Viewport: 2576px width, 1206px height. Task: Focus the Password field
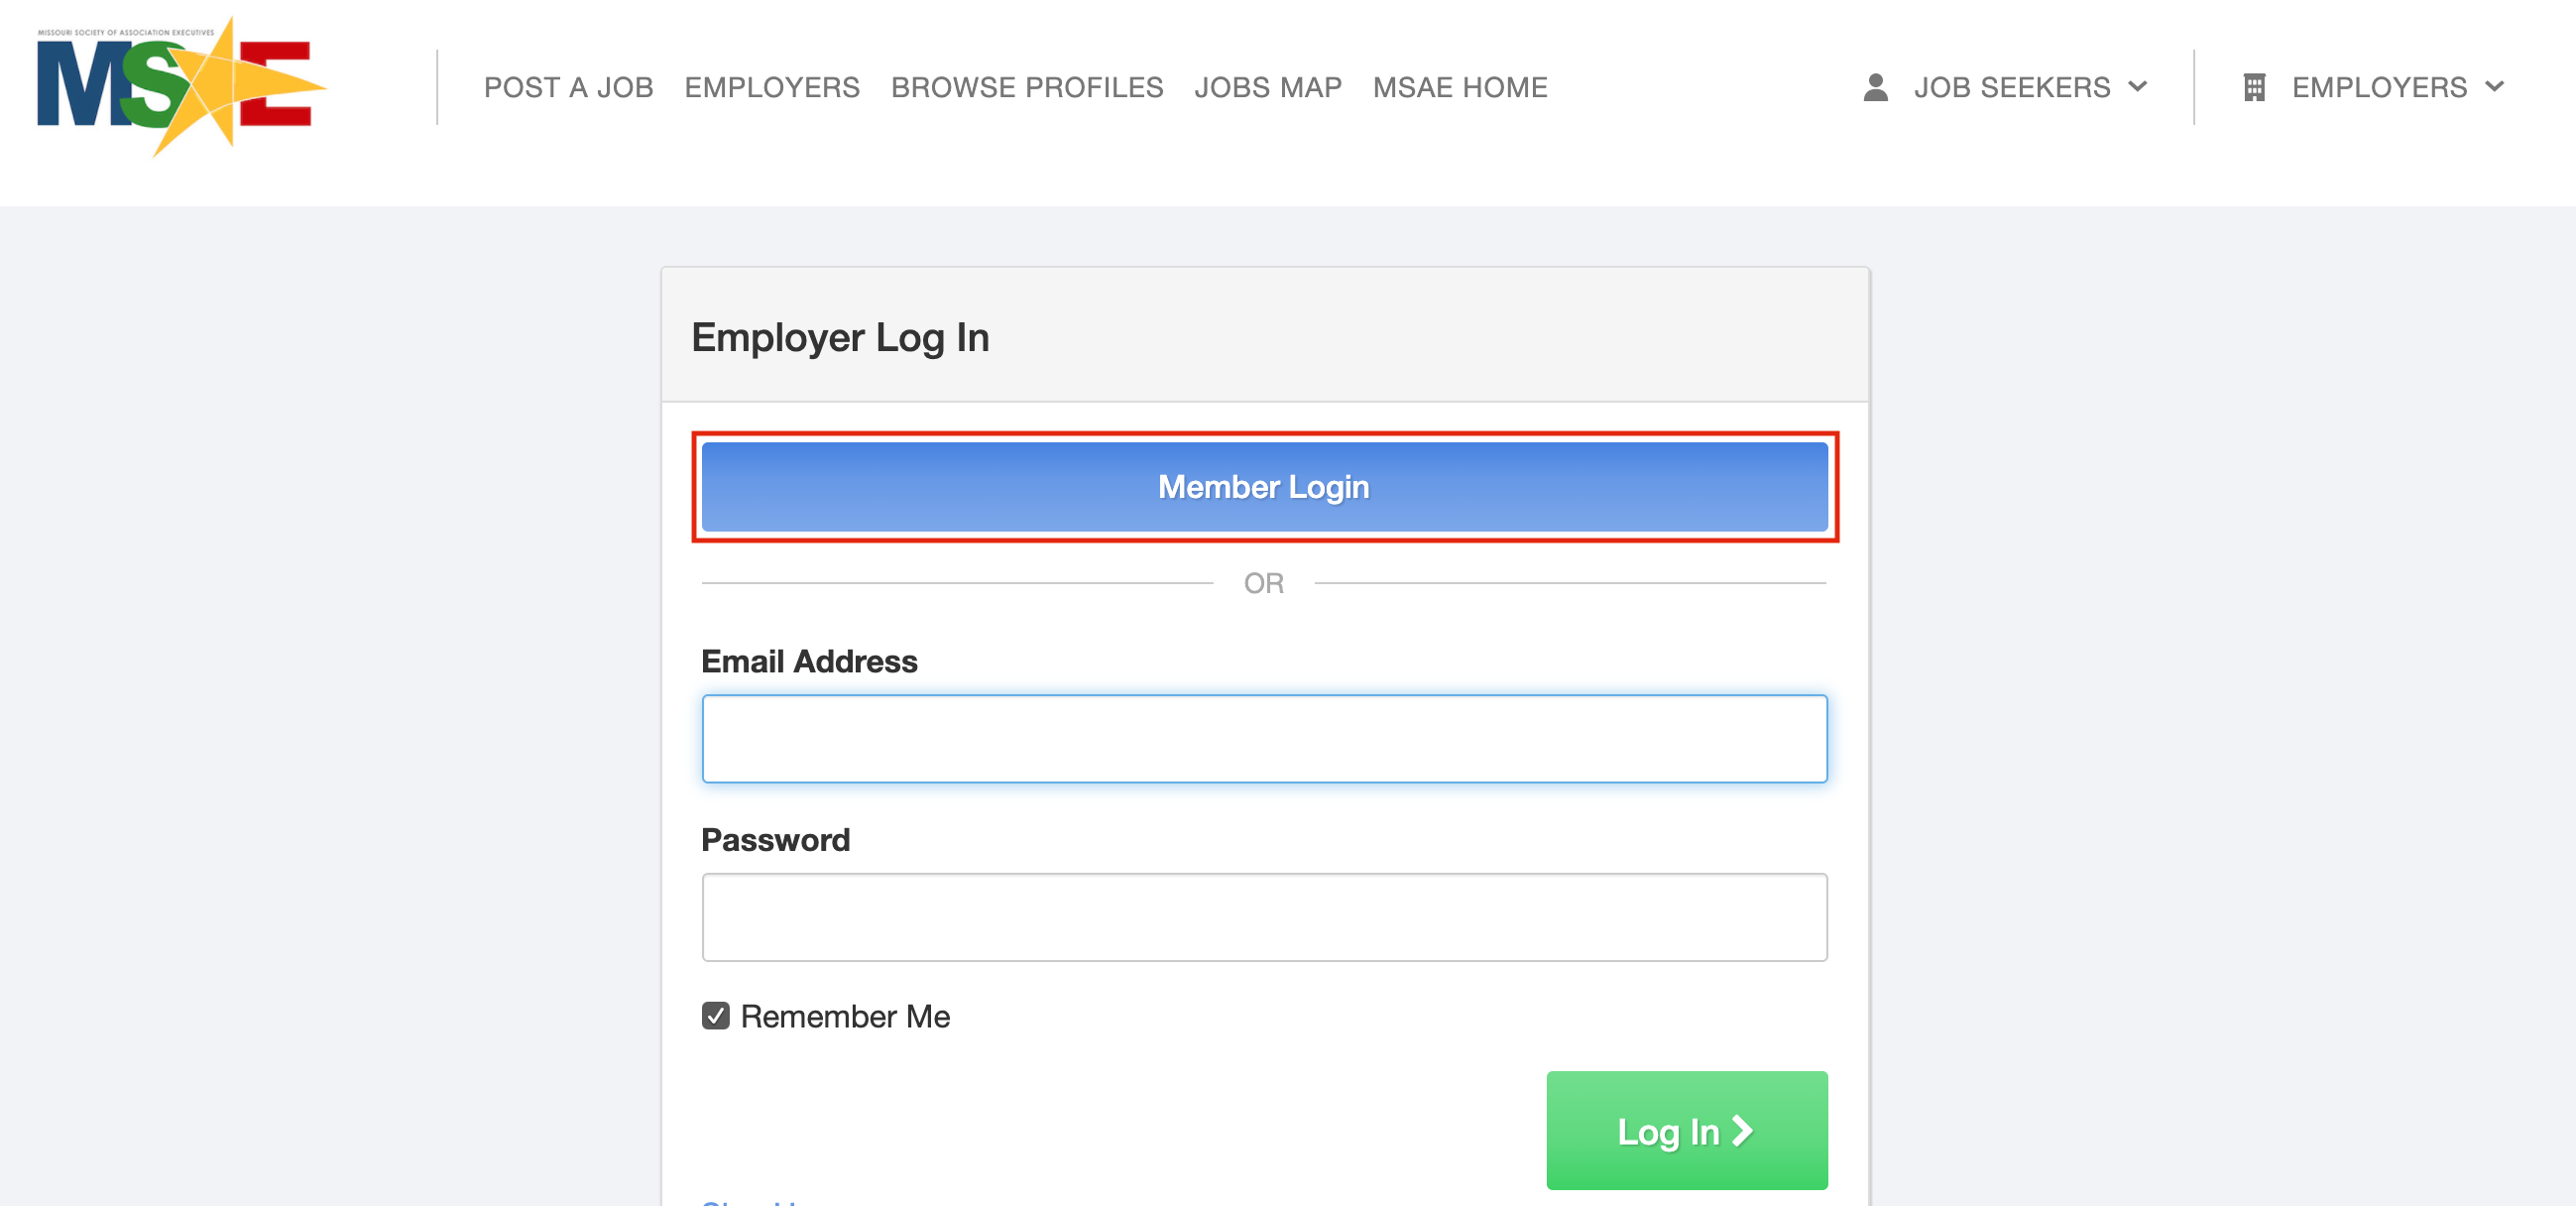click(1264, 918)
